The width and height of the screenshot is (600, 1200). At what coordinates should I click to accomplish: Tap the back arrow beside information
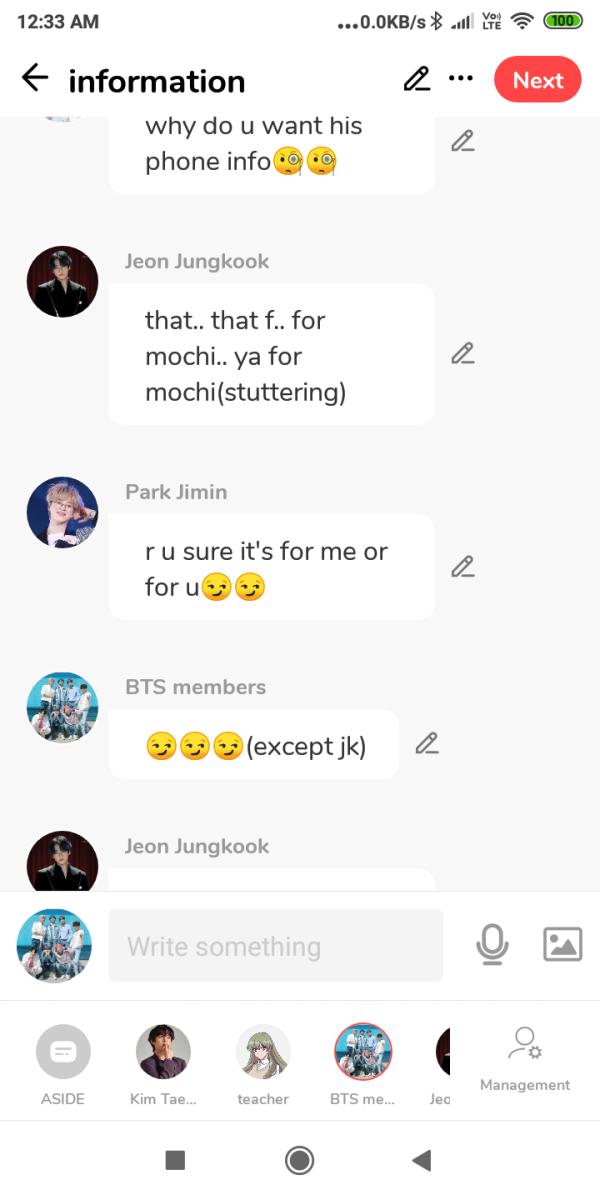35,78
